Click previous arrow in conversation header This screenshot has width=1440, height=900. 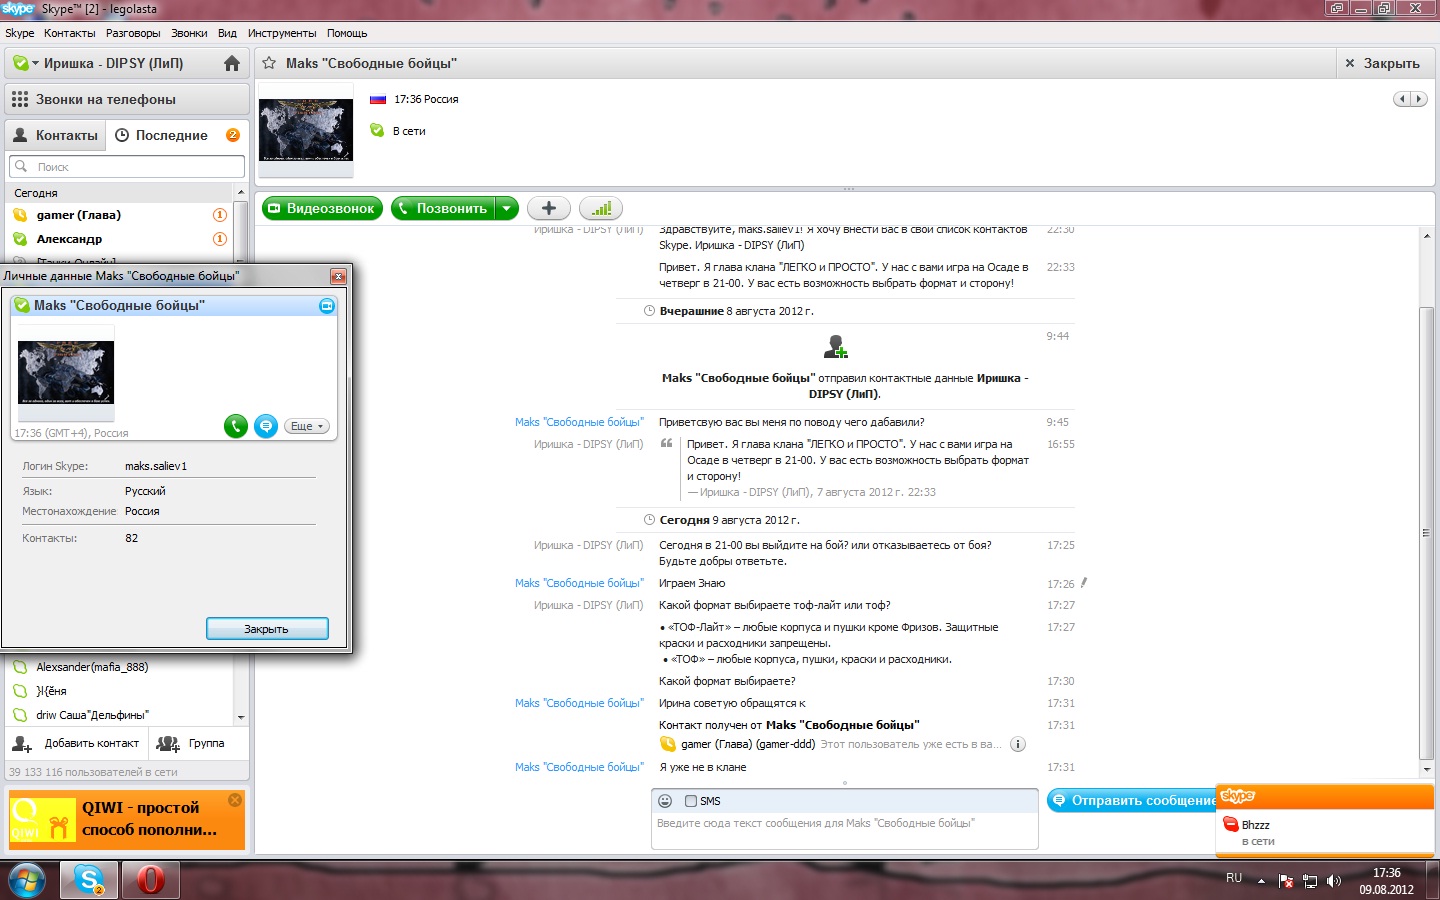point(1402,99)
